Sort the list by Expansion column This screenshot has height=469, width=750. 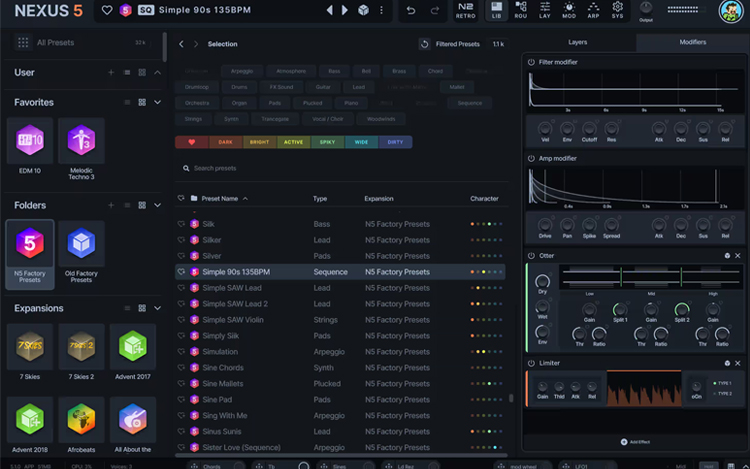click(x=379, y=198)
